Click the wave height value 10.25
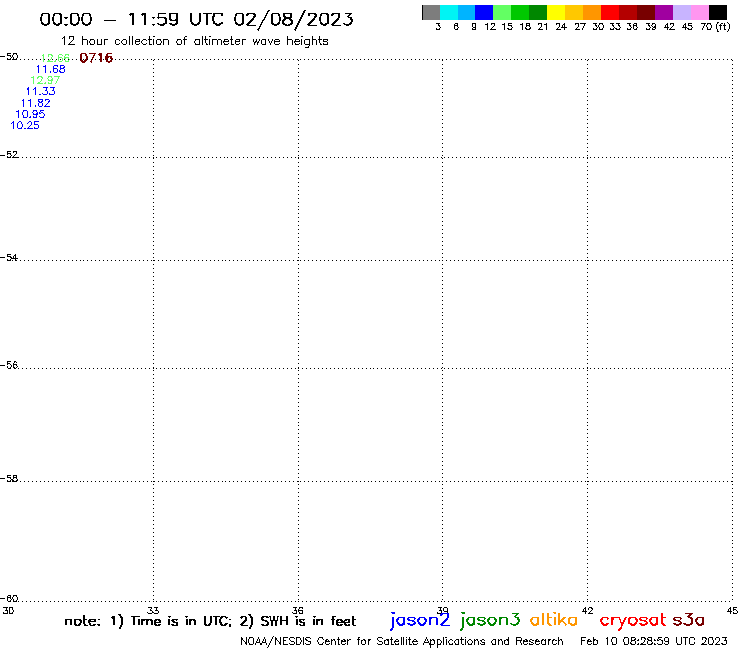The width and height of the screenshot is (740, 650). point(25,126)
